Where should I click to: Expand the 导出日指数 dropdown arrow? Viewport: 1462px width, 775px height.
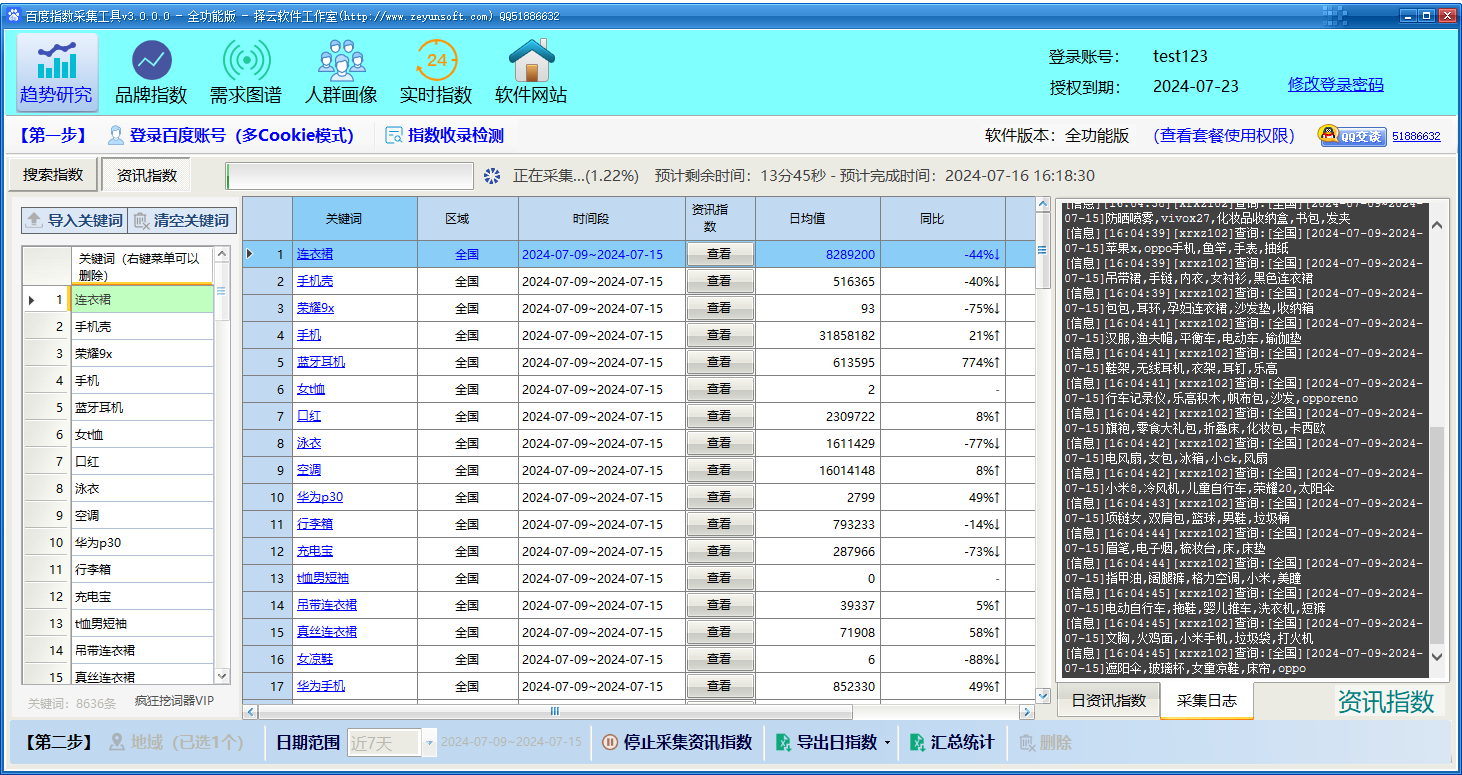pos(888,743)
